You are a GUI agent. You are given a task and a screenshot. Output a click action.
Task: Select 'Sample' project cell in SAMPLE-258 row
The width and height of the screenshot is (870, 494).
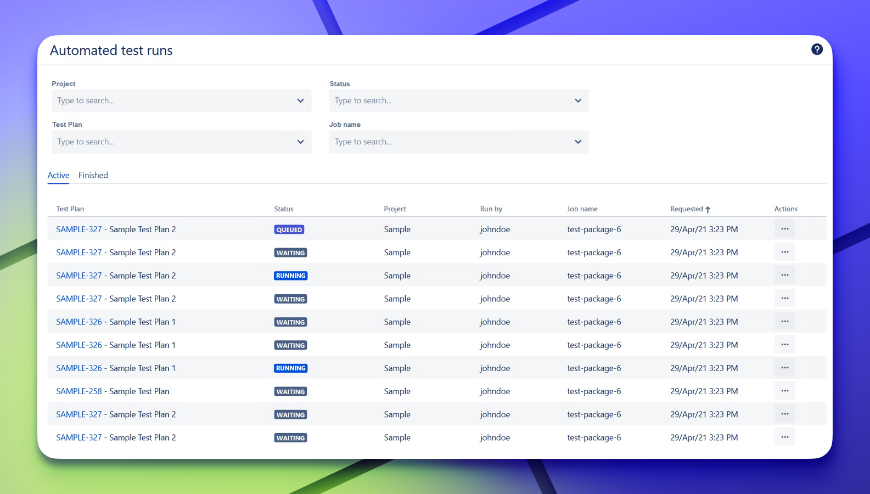click(x=397, y=391)
